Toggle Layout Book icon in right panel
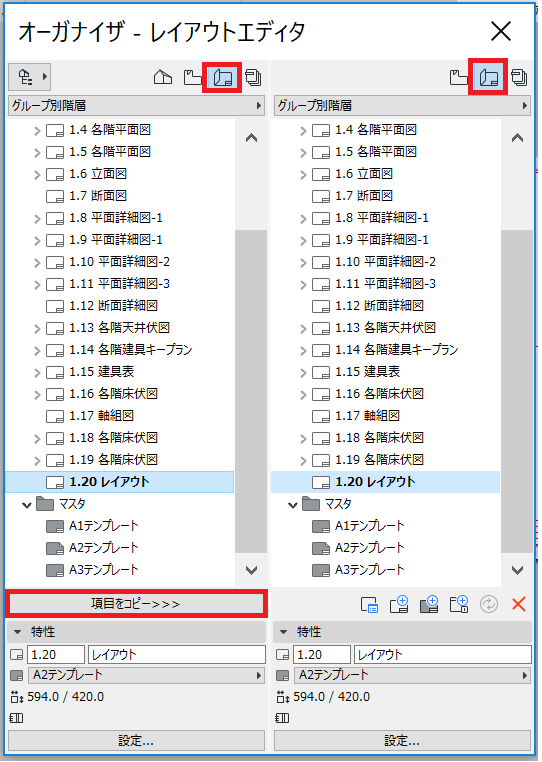The image size is (542, 762). [x=489, y=77]
